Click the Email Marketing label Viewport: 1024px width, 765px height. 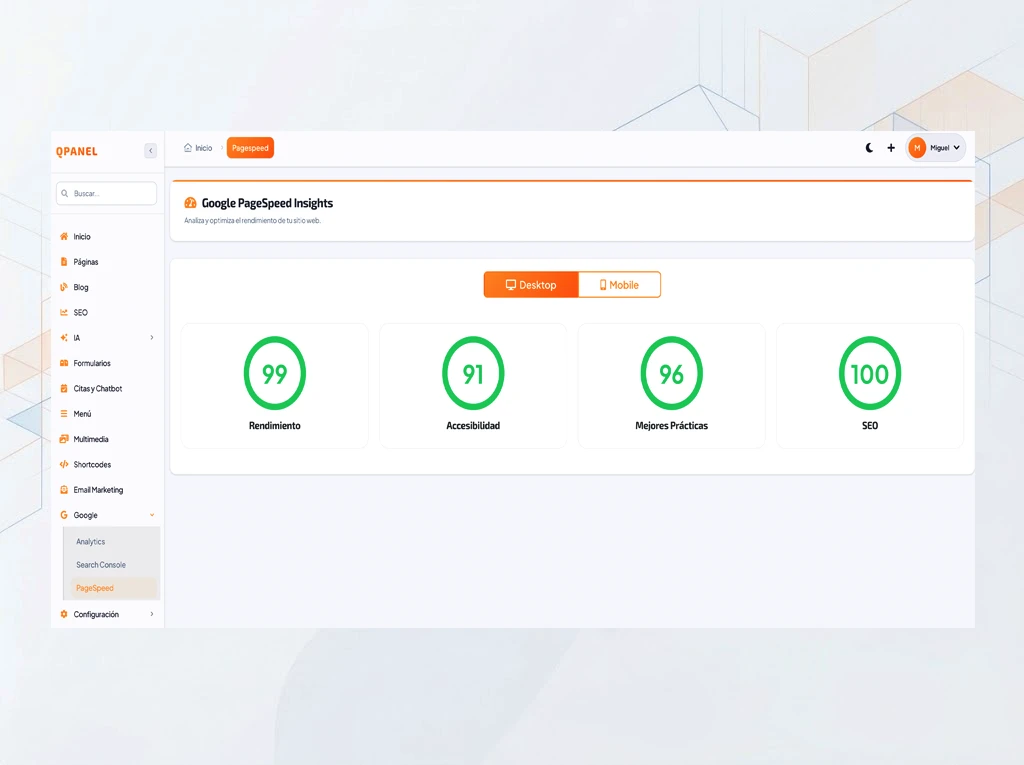click(x=98, y=490)
